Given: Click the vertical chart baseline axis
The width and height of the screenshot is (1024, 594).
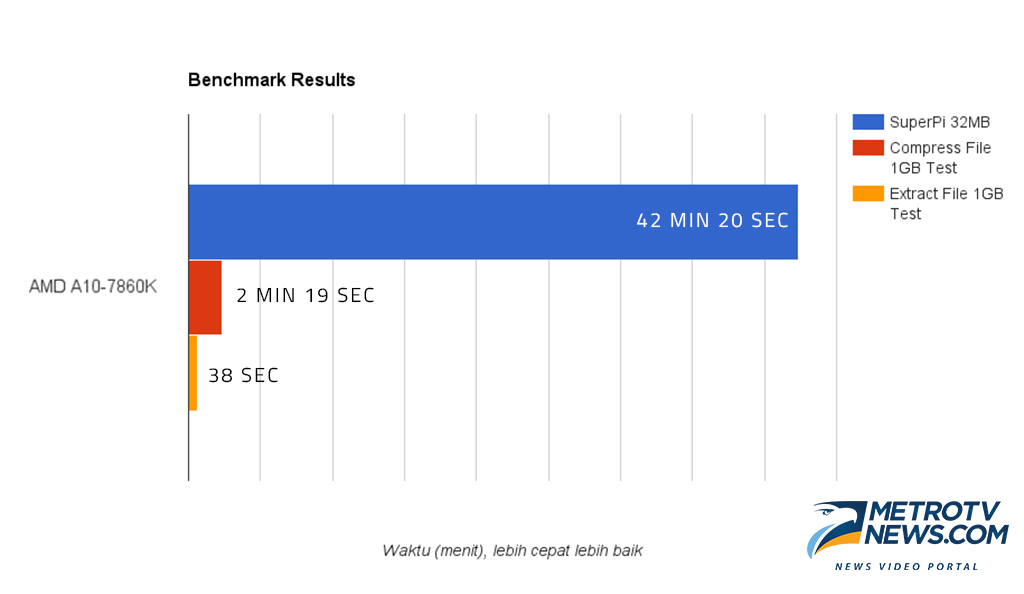Looking at the screenshot, I should coord(189,298).
